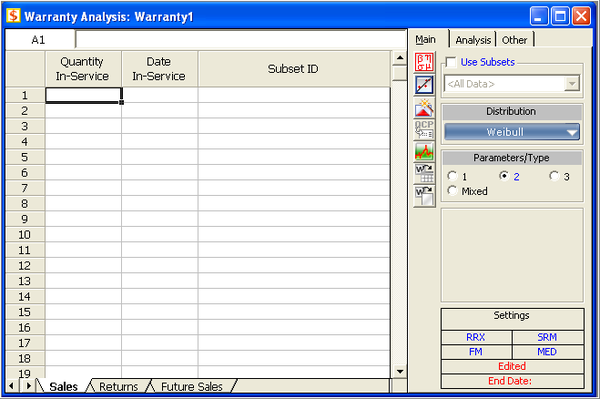This screenshot has height=399, width=600.
Task: Click the MED settings link
Action: (547, 352)
